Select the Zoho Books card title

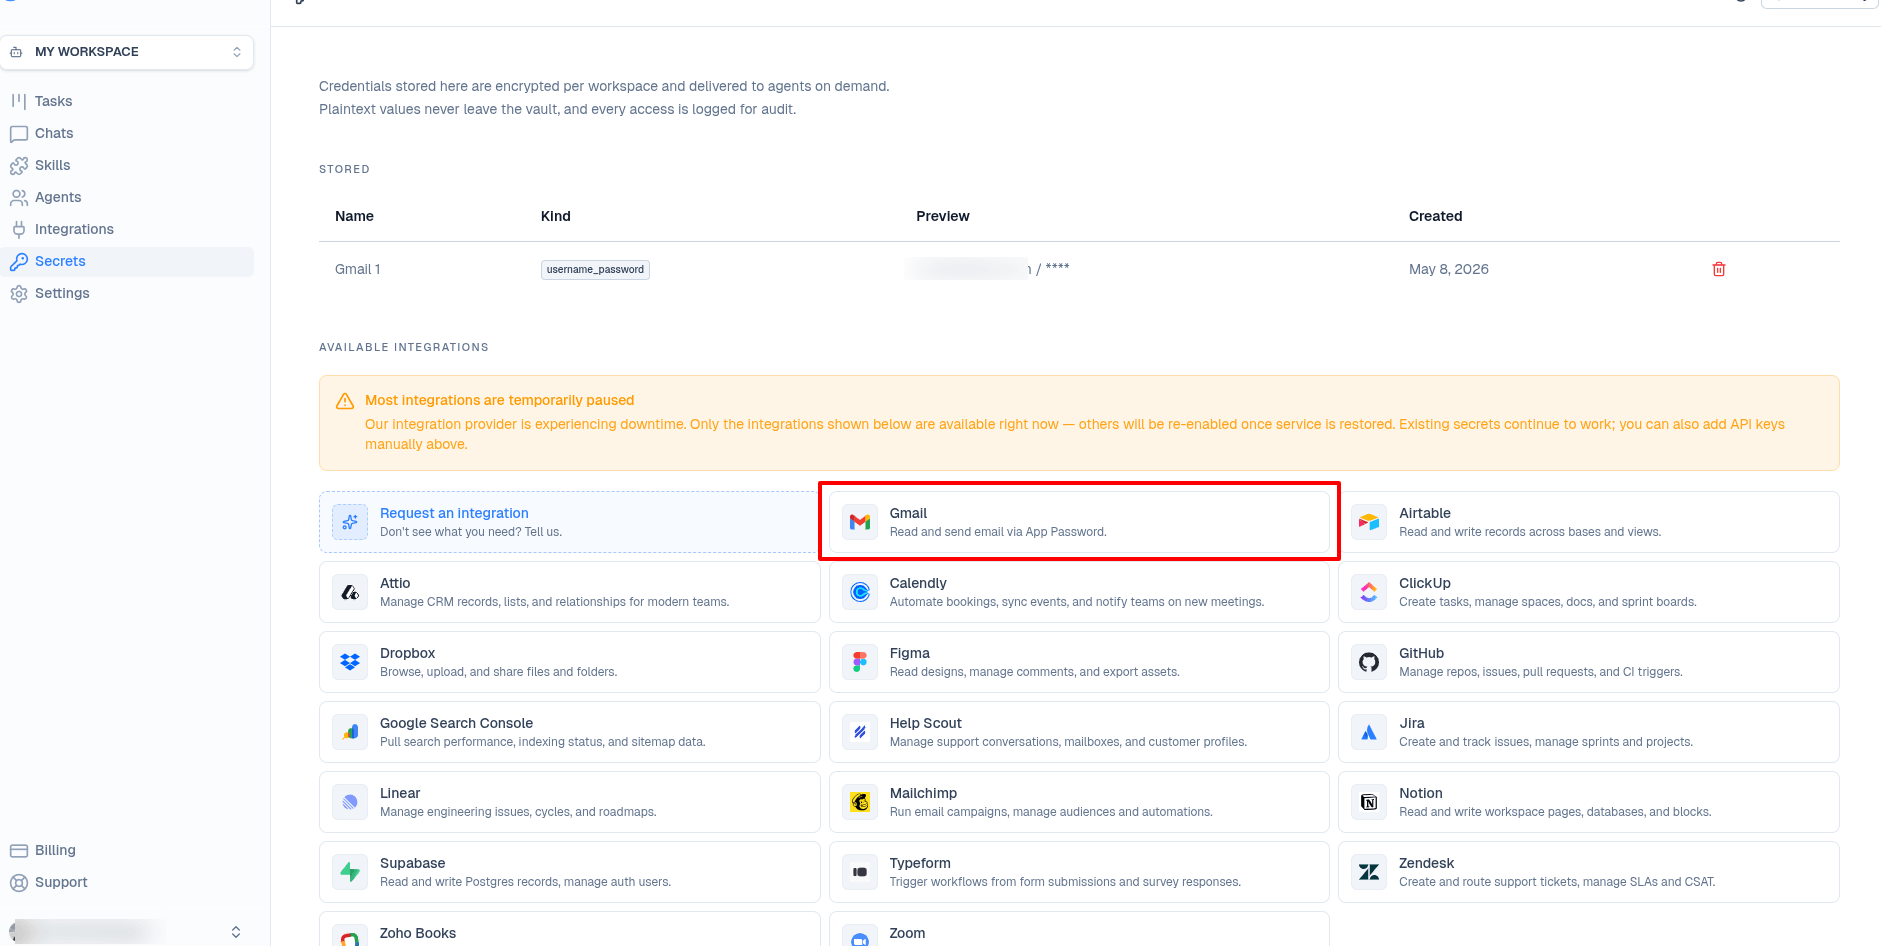point(418,933)
